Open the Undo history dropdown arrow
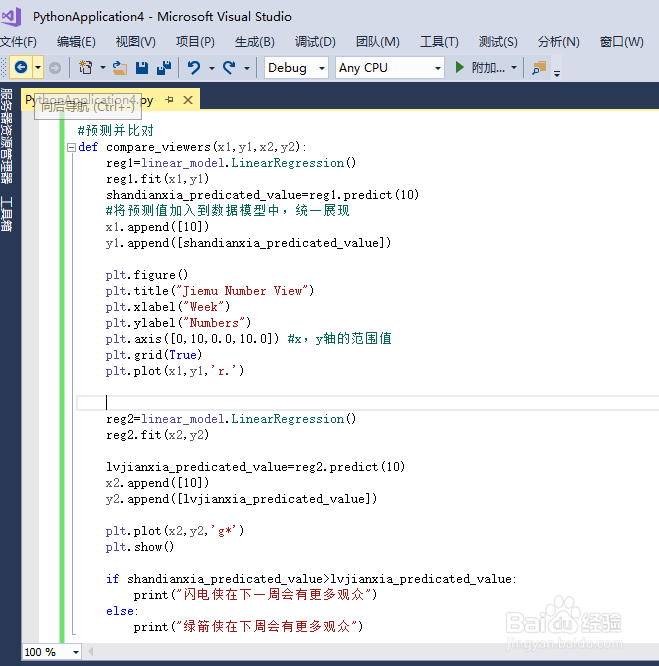The image size is (659, 666). point(211,68)
